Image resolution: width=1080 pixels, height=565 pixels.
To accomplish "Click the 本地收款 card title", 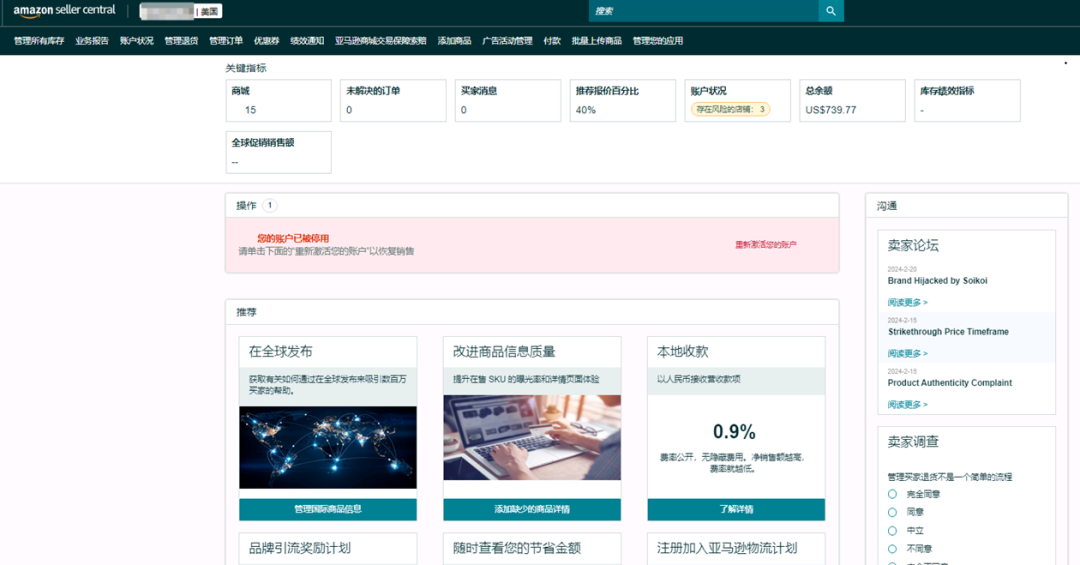I will (683, 351).
